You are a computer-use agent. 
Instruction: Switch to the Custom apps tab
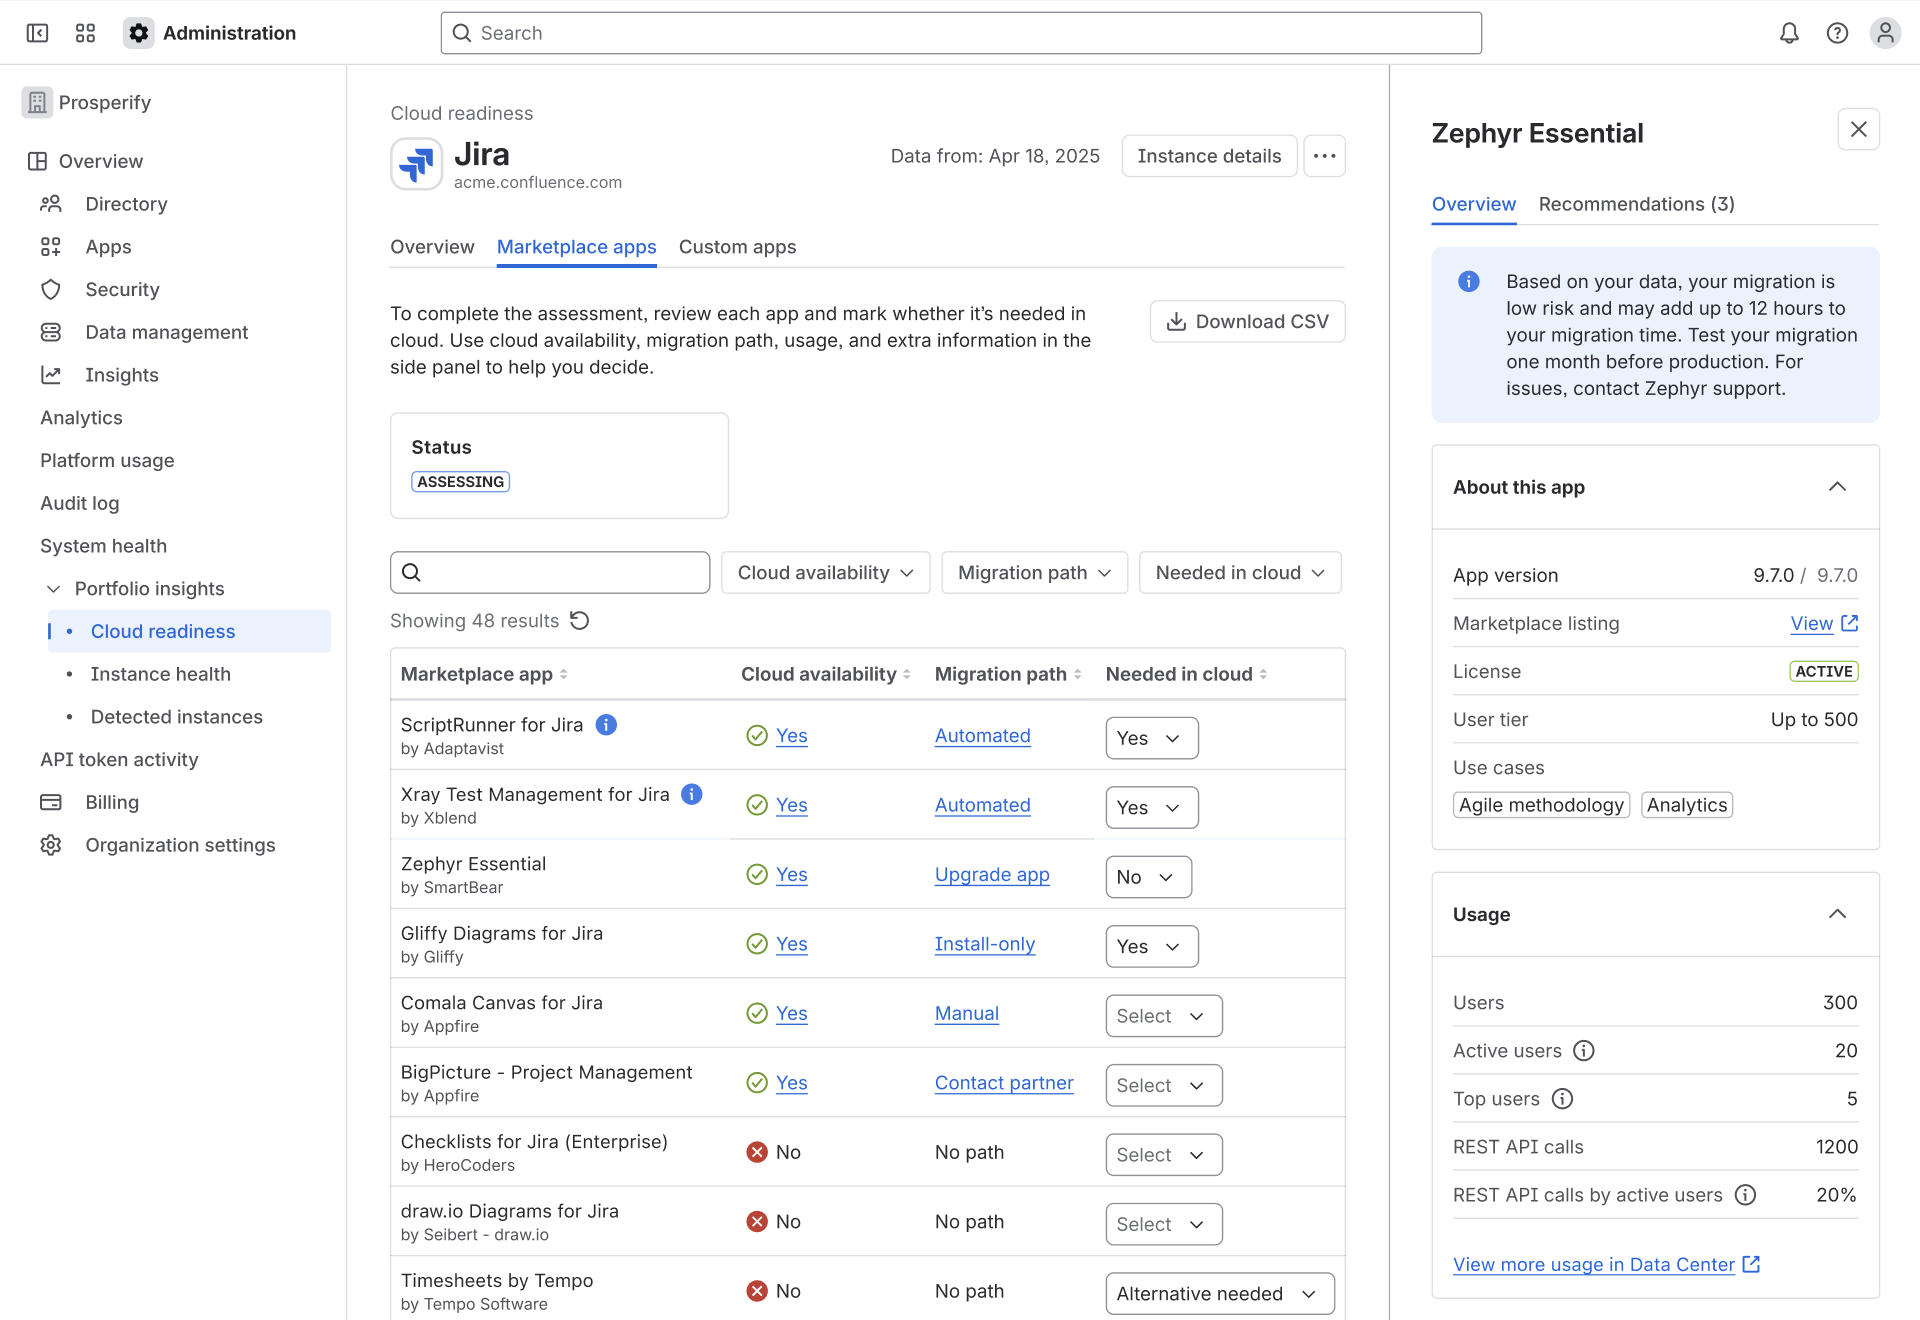(x=737, y=247)
